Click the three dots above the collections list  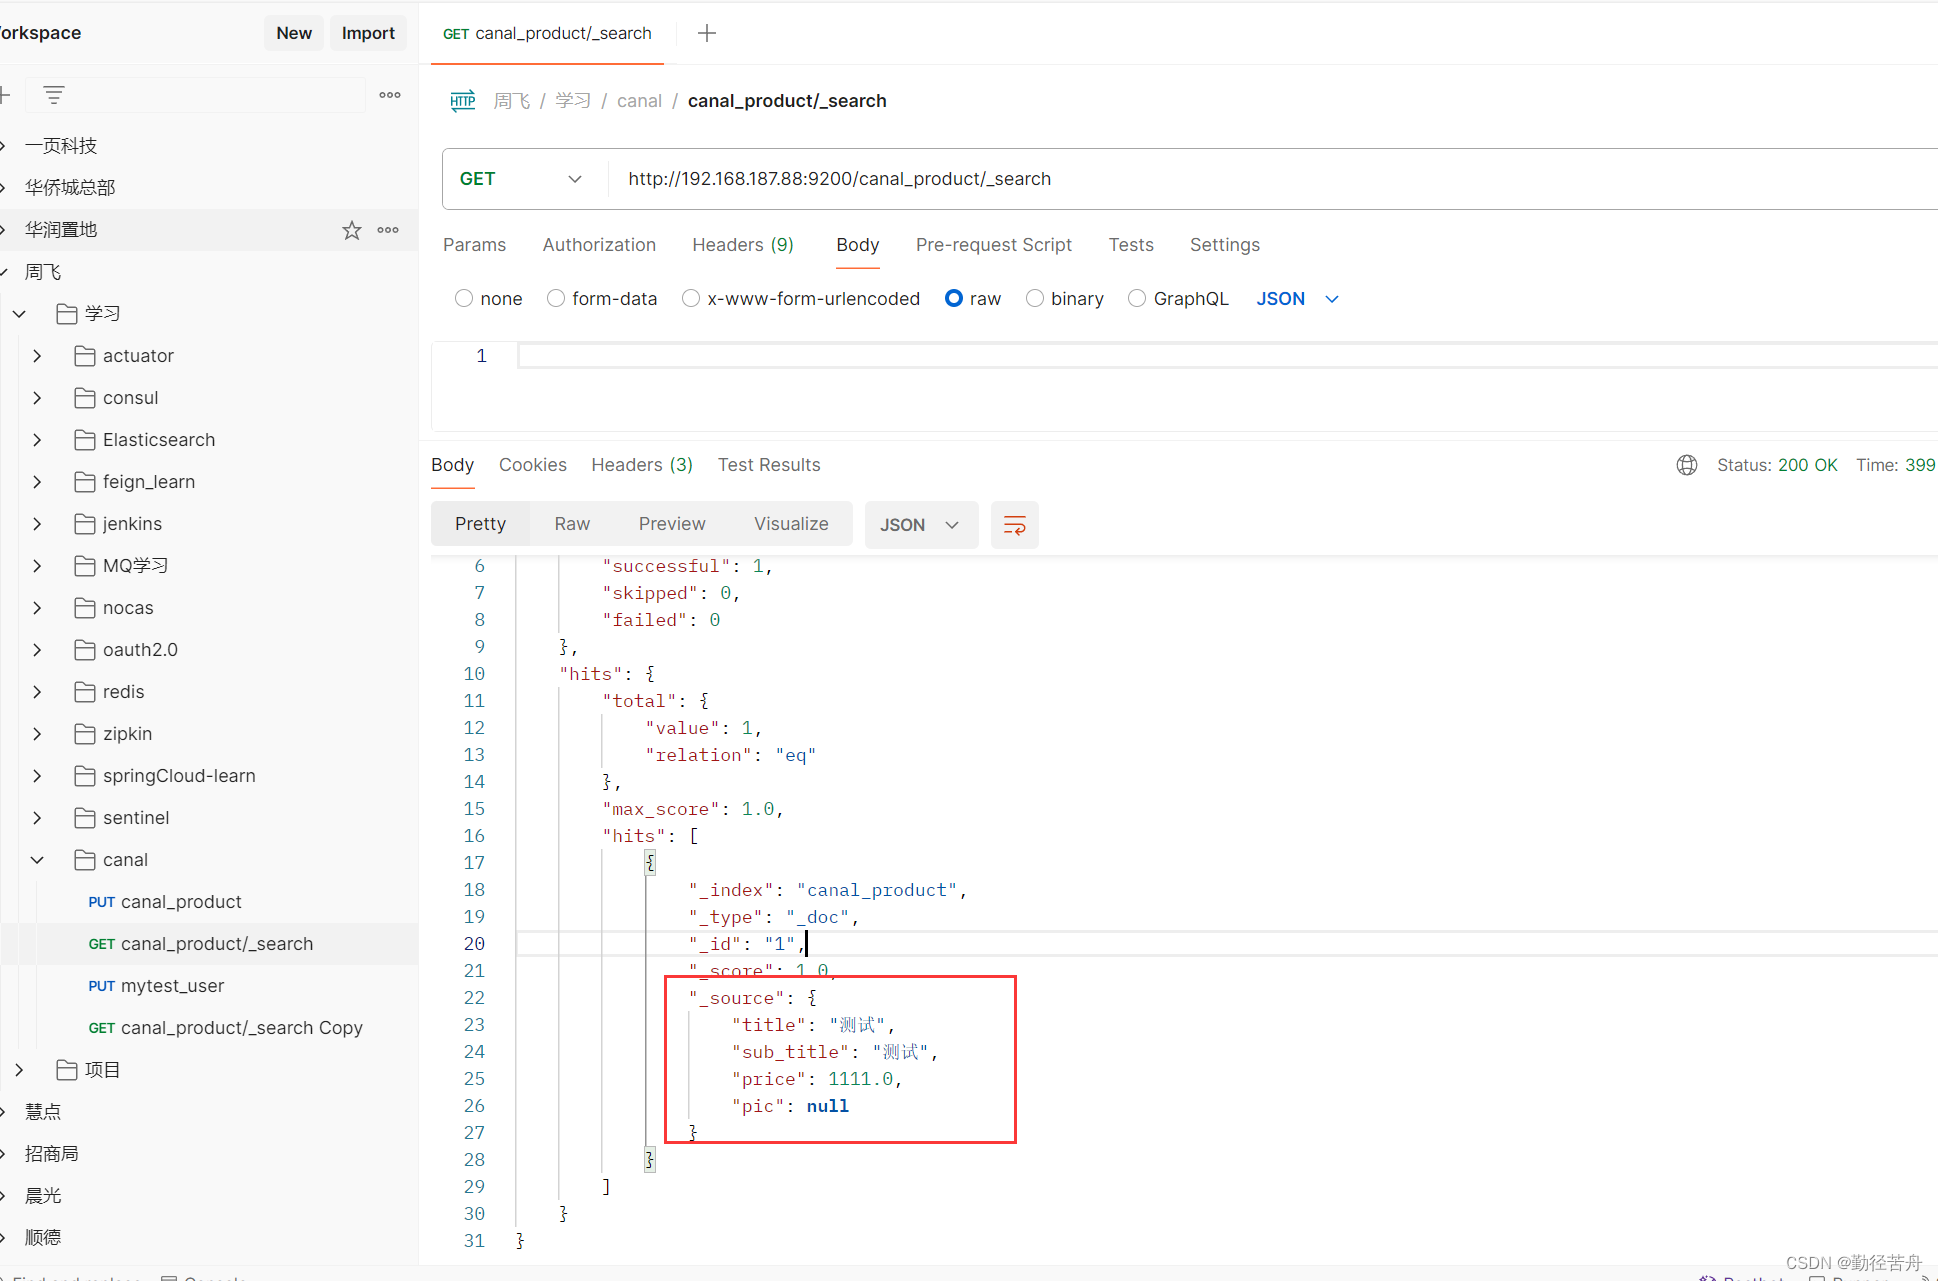pos(390,95)
